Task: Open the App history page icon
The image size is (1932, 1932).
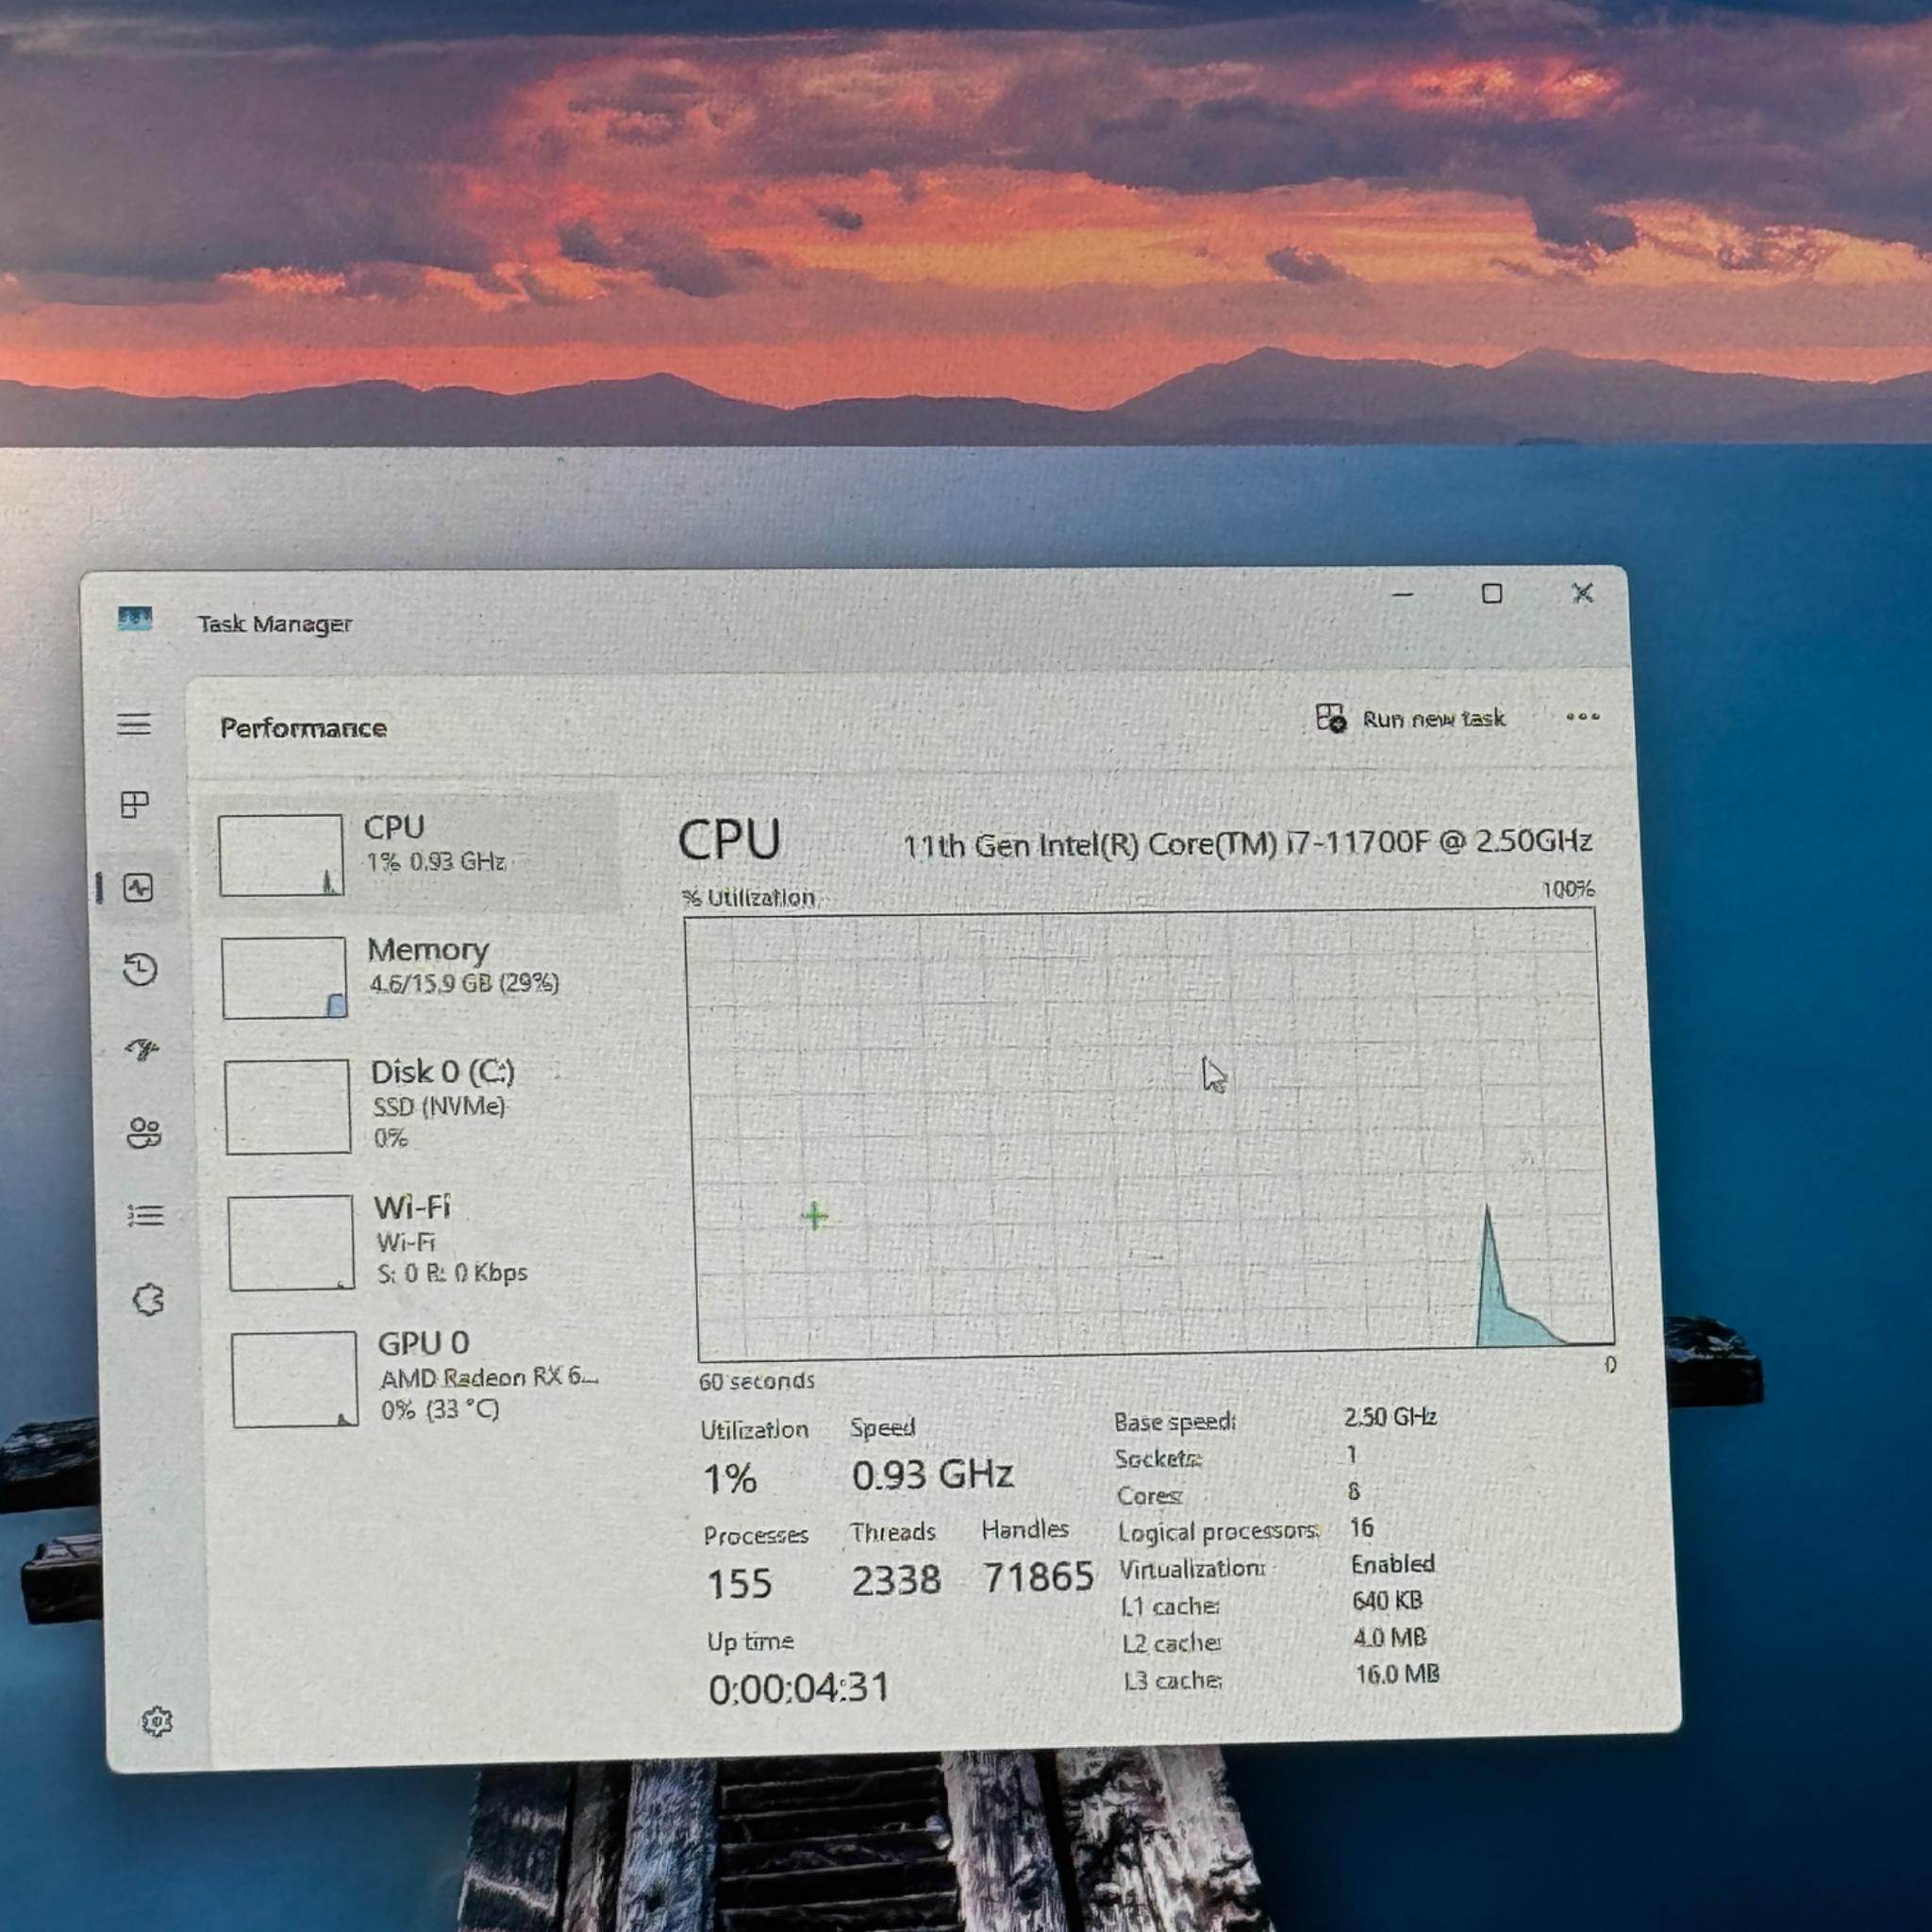Action: click(140, 969)
